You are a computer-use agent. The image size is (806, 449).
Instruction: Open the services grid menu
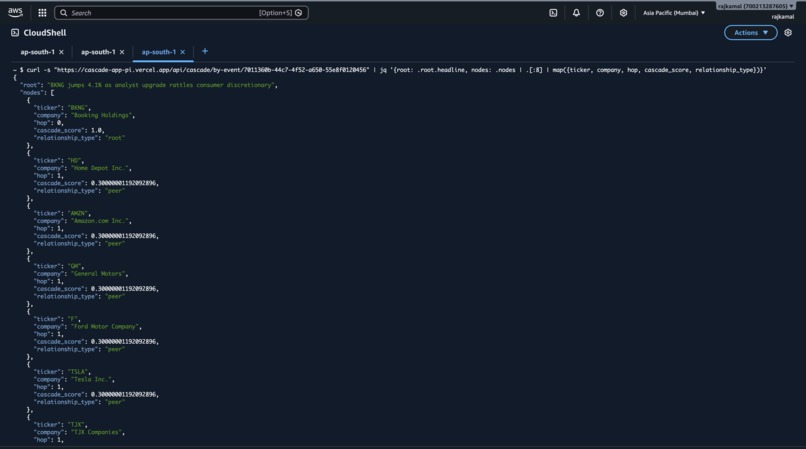coord(42,13)
